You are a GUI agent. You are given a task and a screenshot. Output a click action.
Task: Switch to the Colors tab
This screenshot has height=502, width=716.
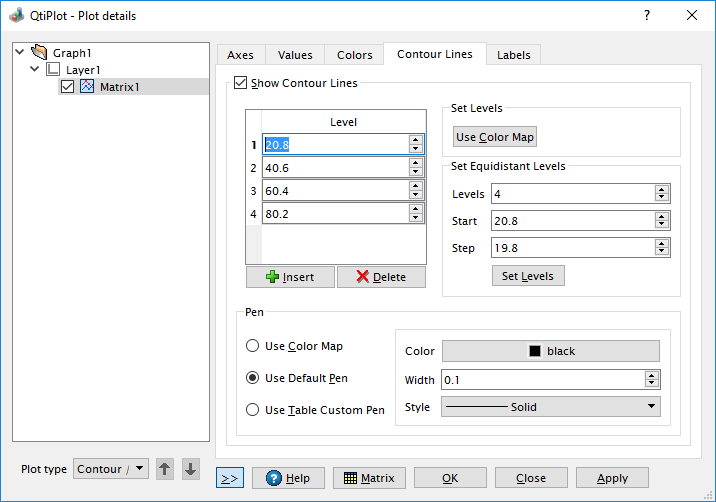[354, 55]
